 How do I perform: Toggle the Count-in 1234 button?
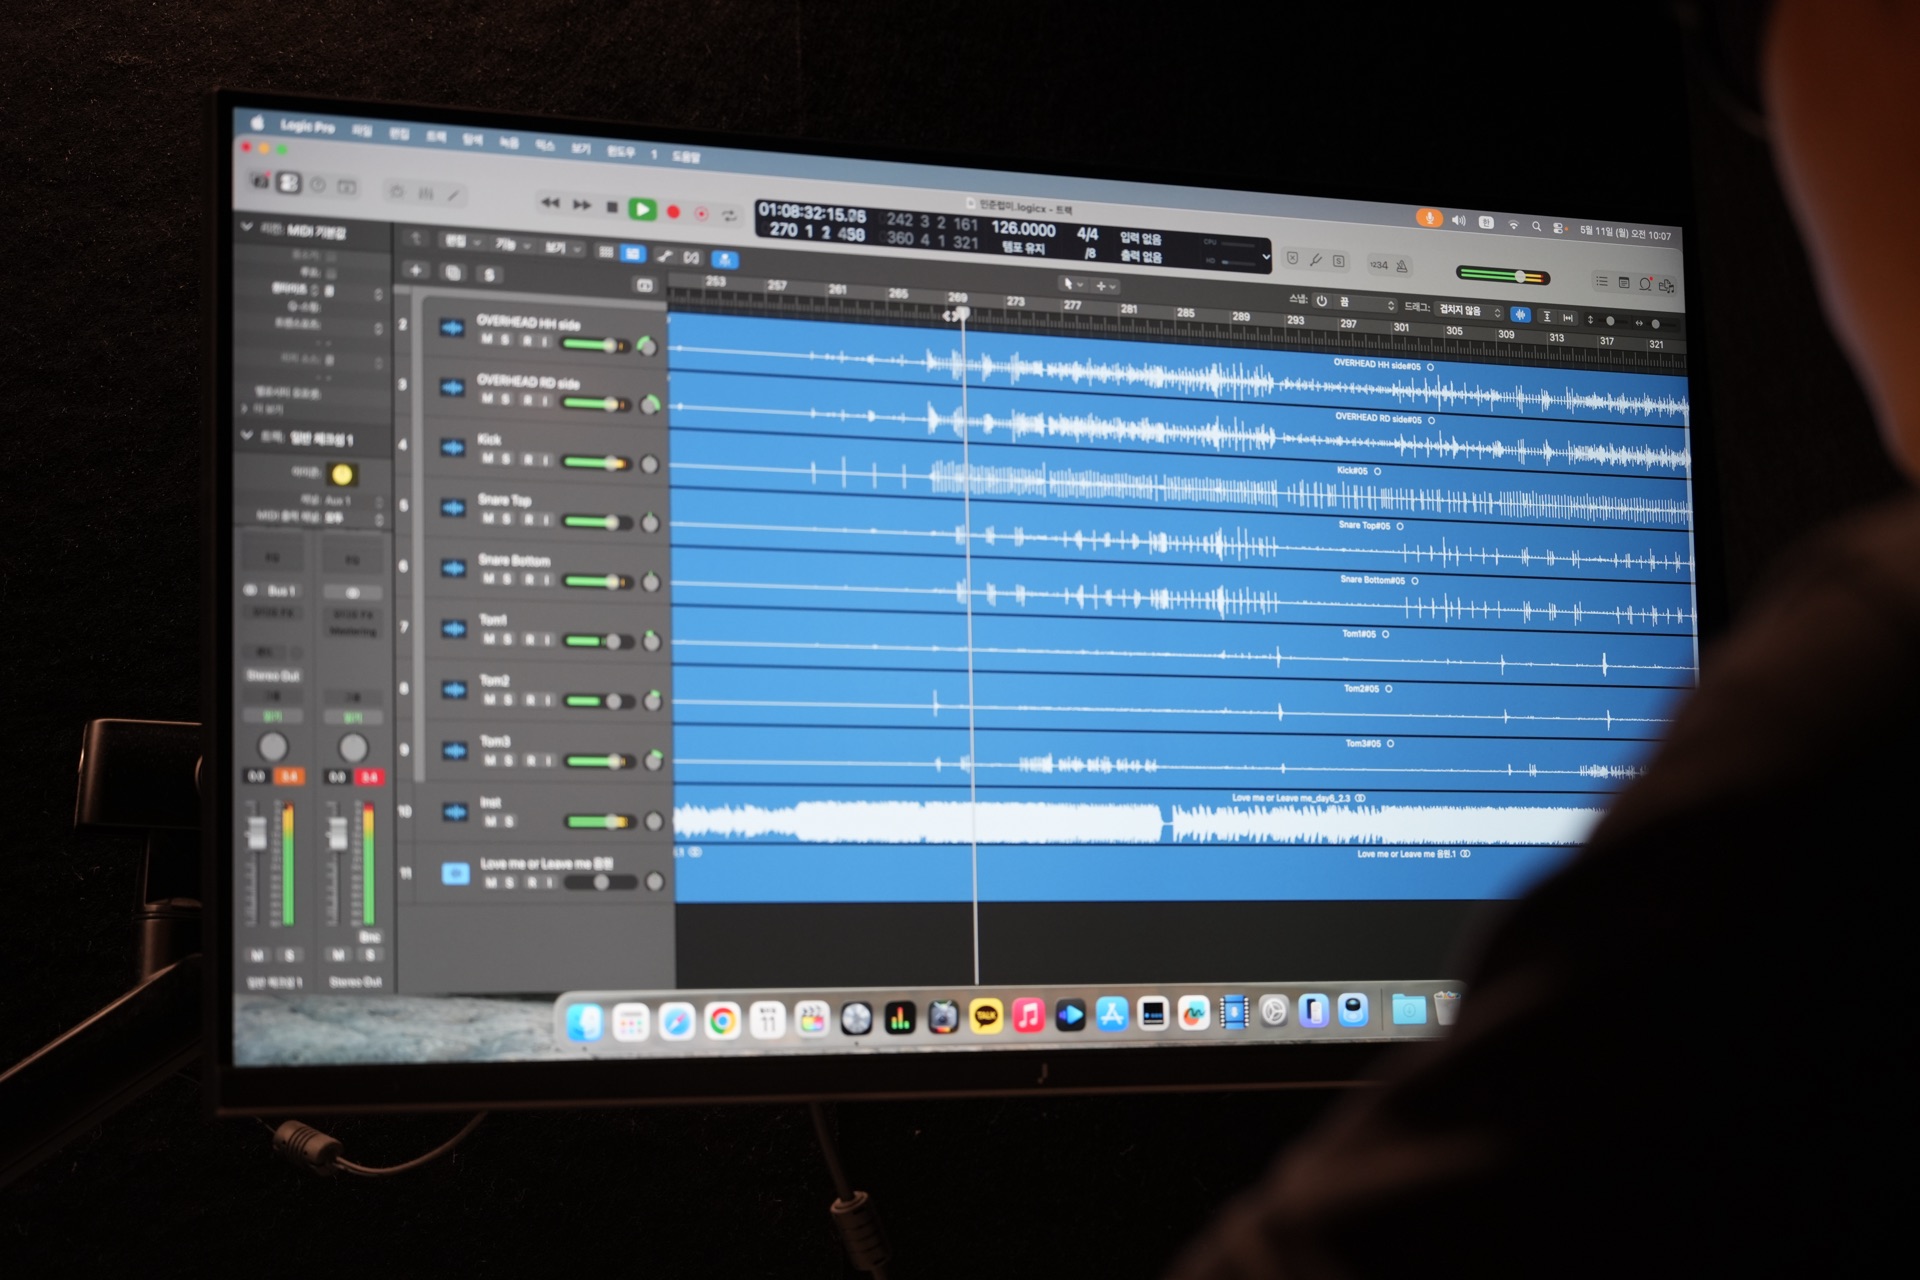tap(1379, 265)
